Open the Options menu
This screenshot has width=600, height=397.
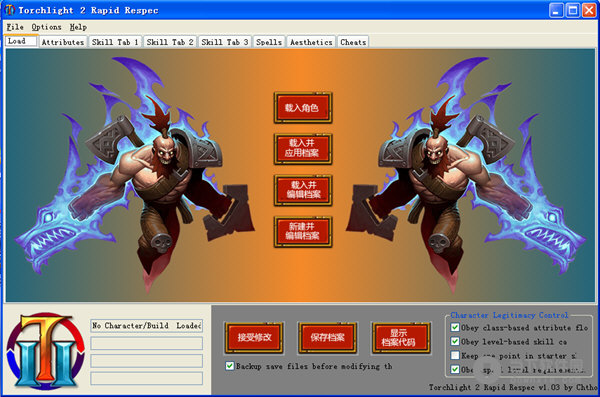46,27
